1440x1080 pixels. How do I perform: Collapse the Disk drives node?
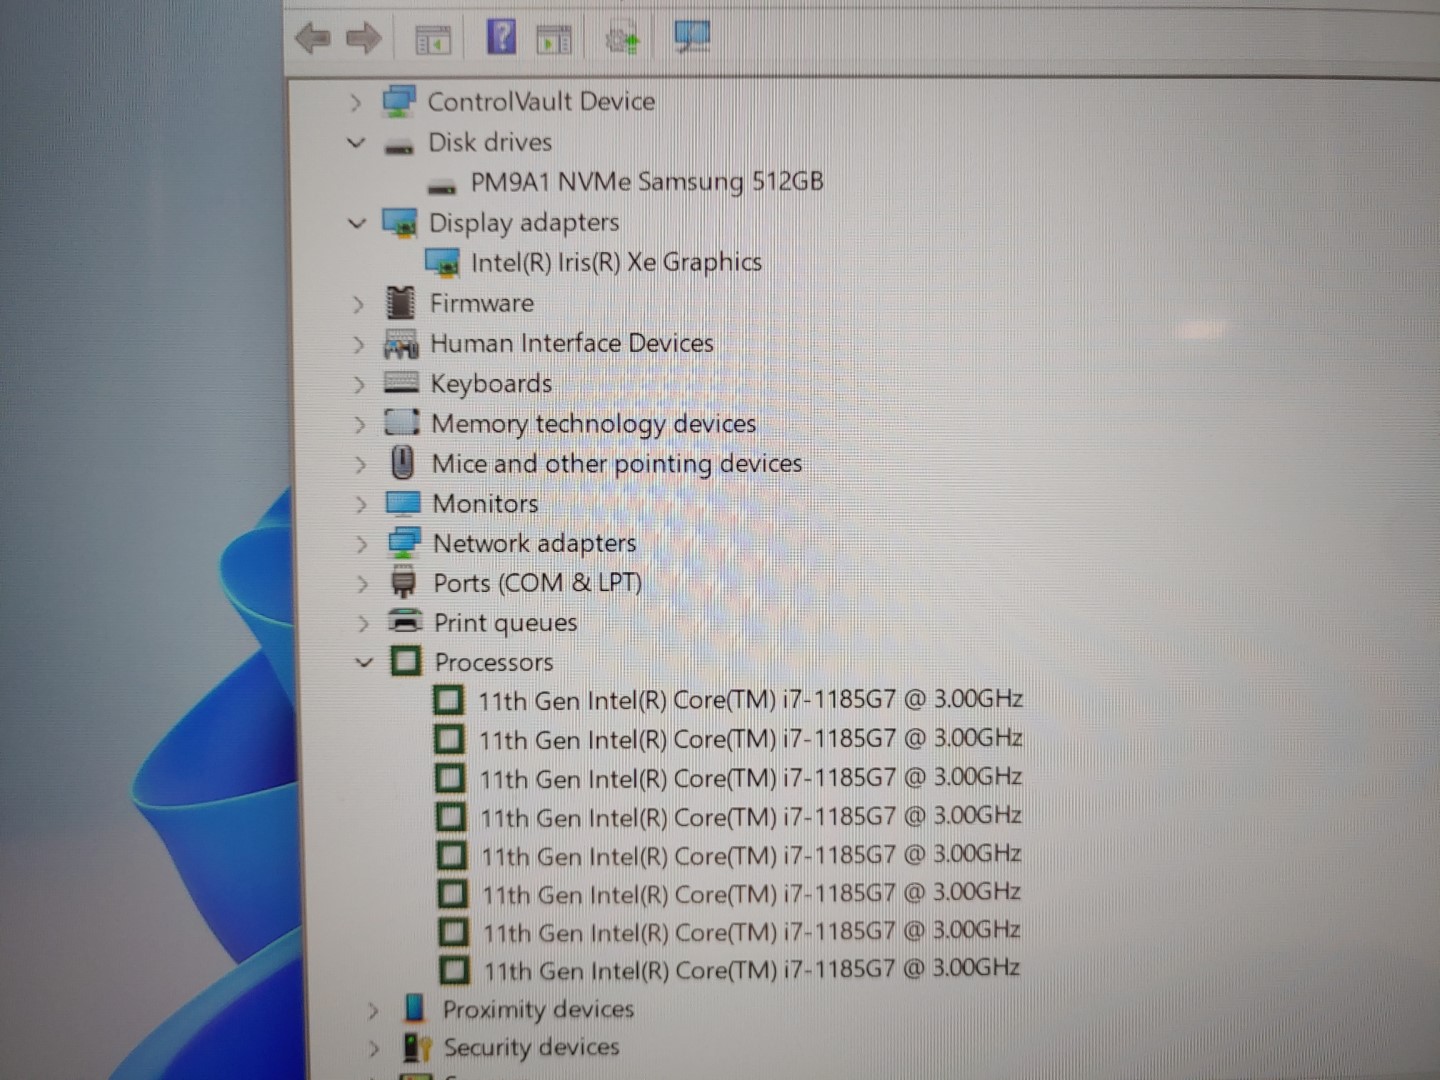pos(356,143)
